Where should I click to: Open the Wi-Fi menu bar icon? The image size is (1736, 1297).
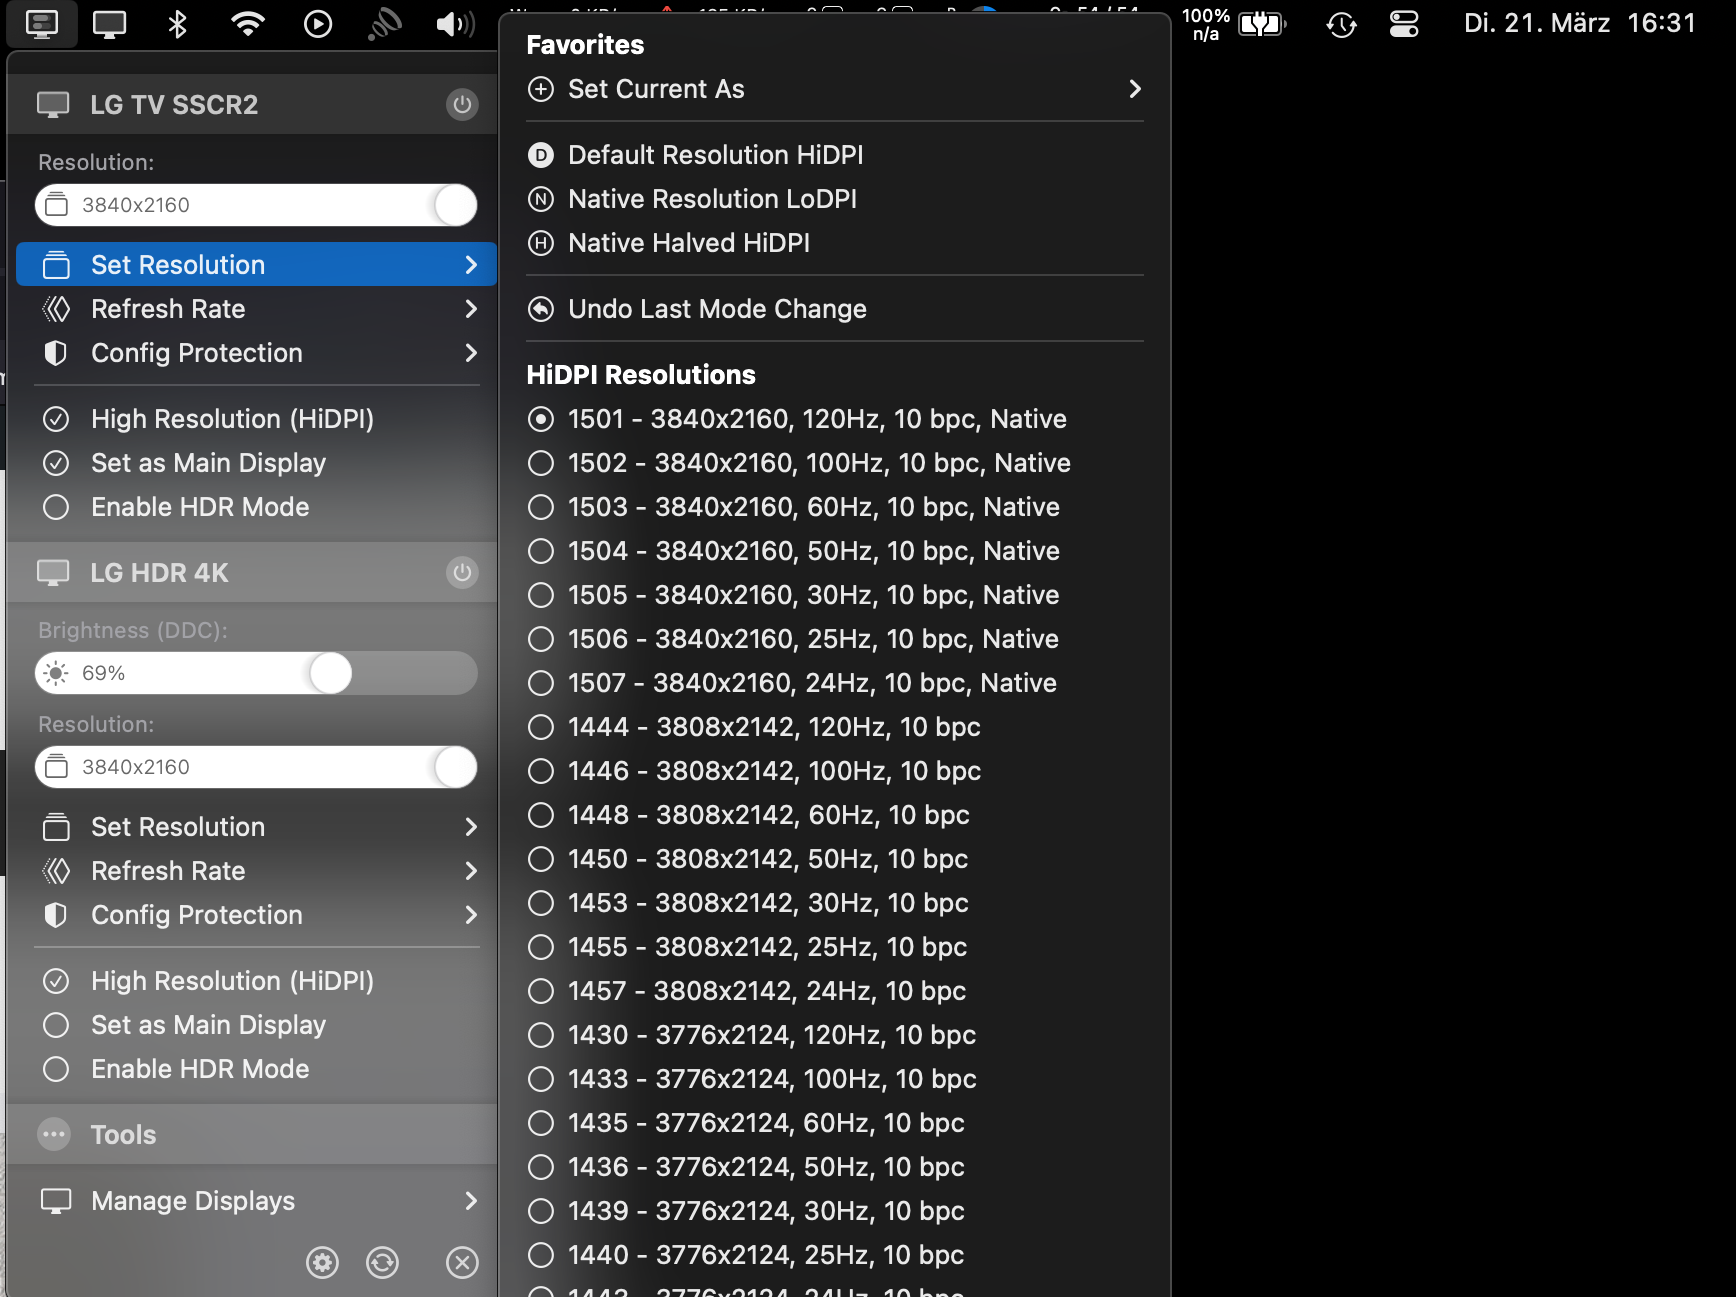click(x=248, y=23)
